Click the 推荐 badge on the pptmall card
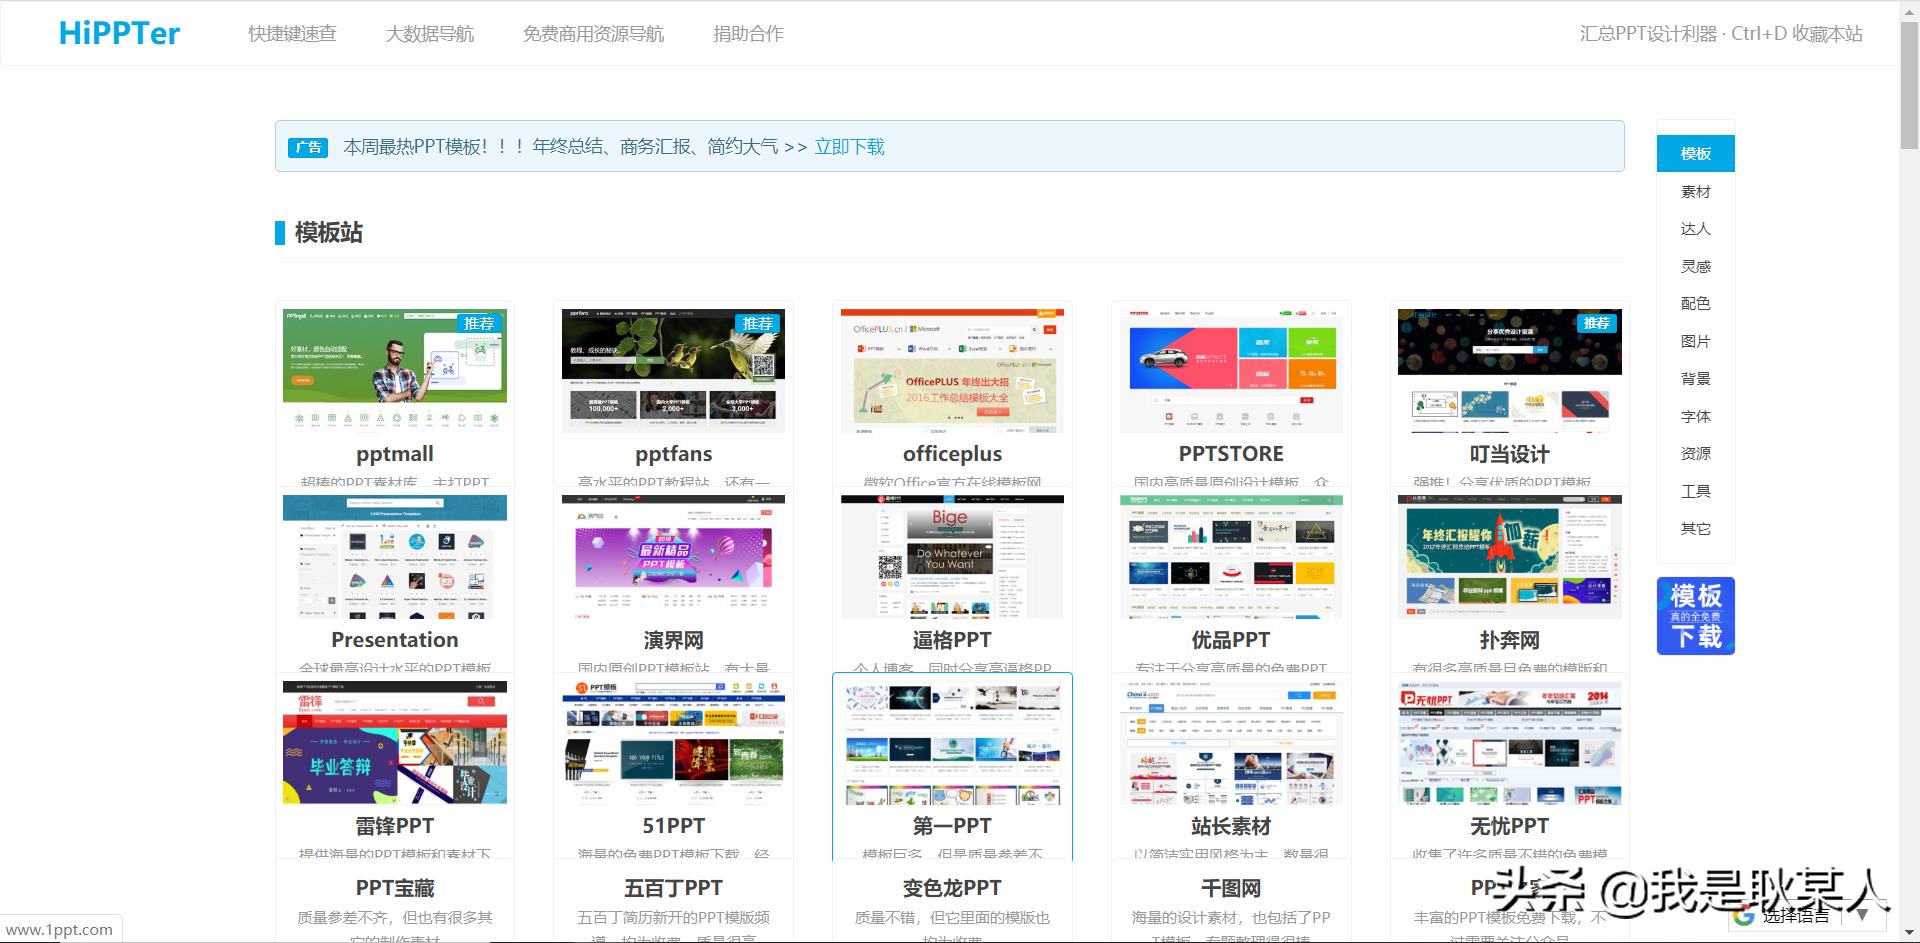This screenshot has height=943, width=1920. [x=479, y=323]
